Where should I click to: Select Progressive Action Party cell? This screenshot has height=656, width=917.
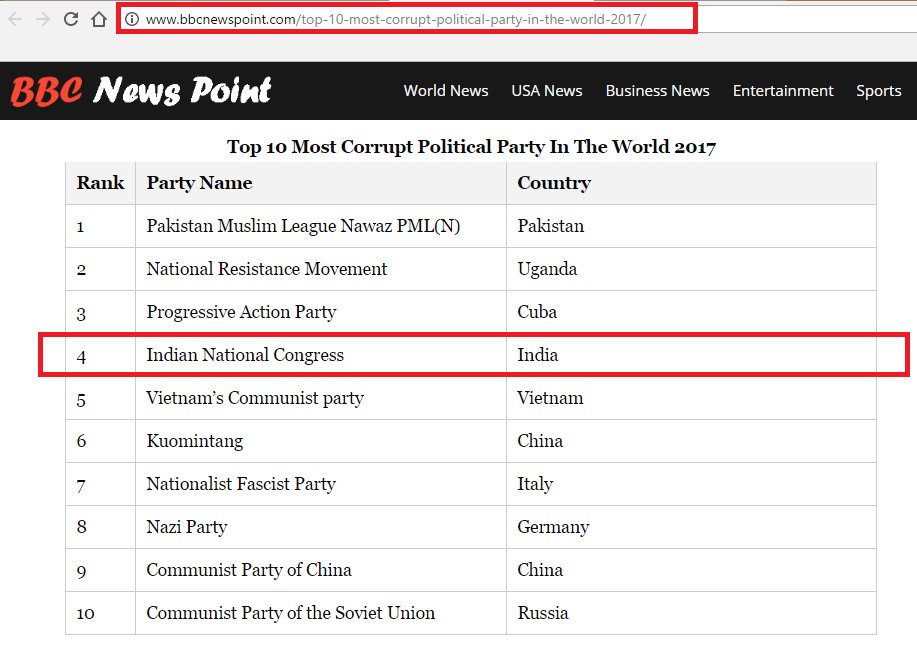point(321,312)
